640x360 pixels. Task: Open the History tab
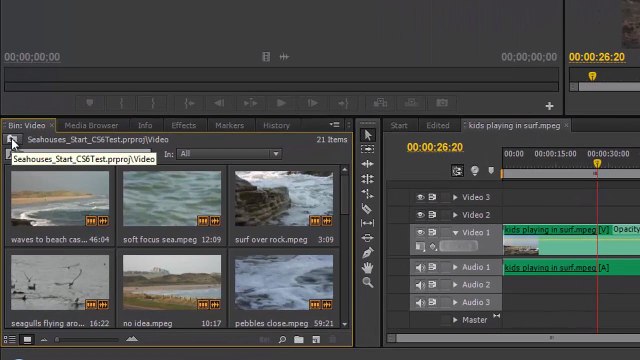point(276,125)
